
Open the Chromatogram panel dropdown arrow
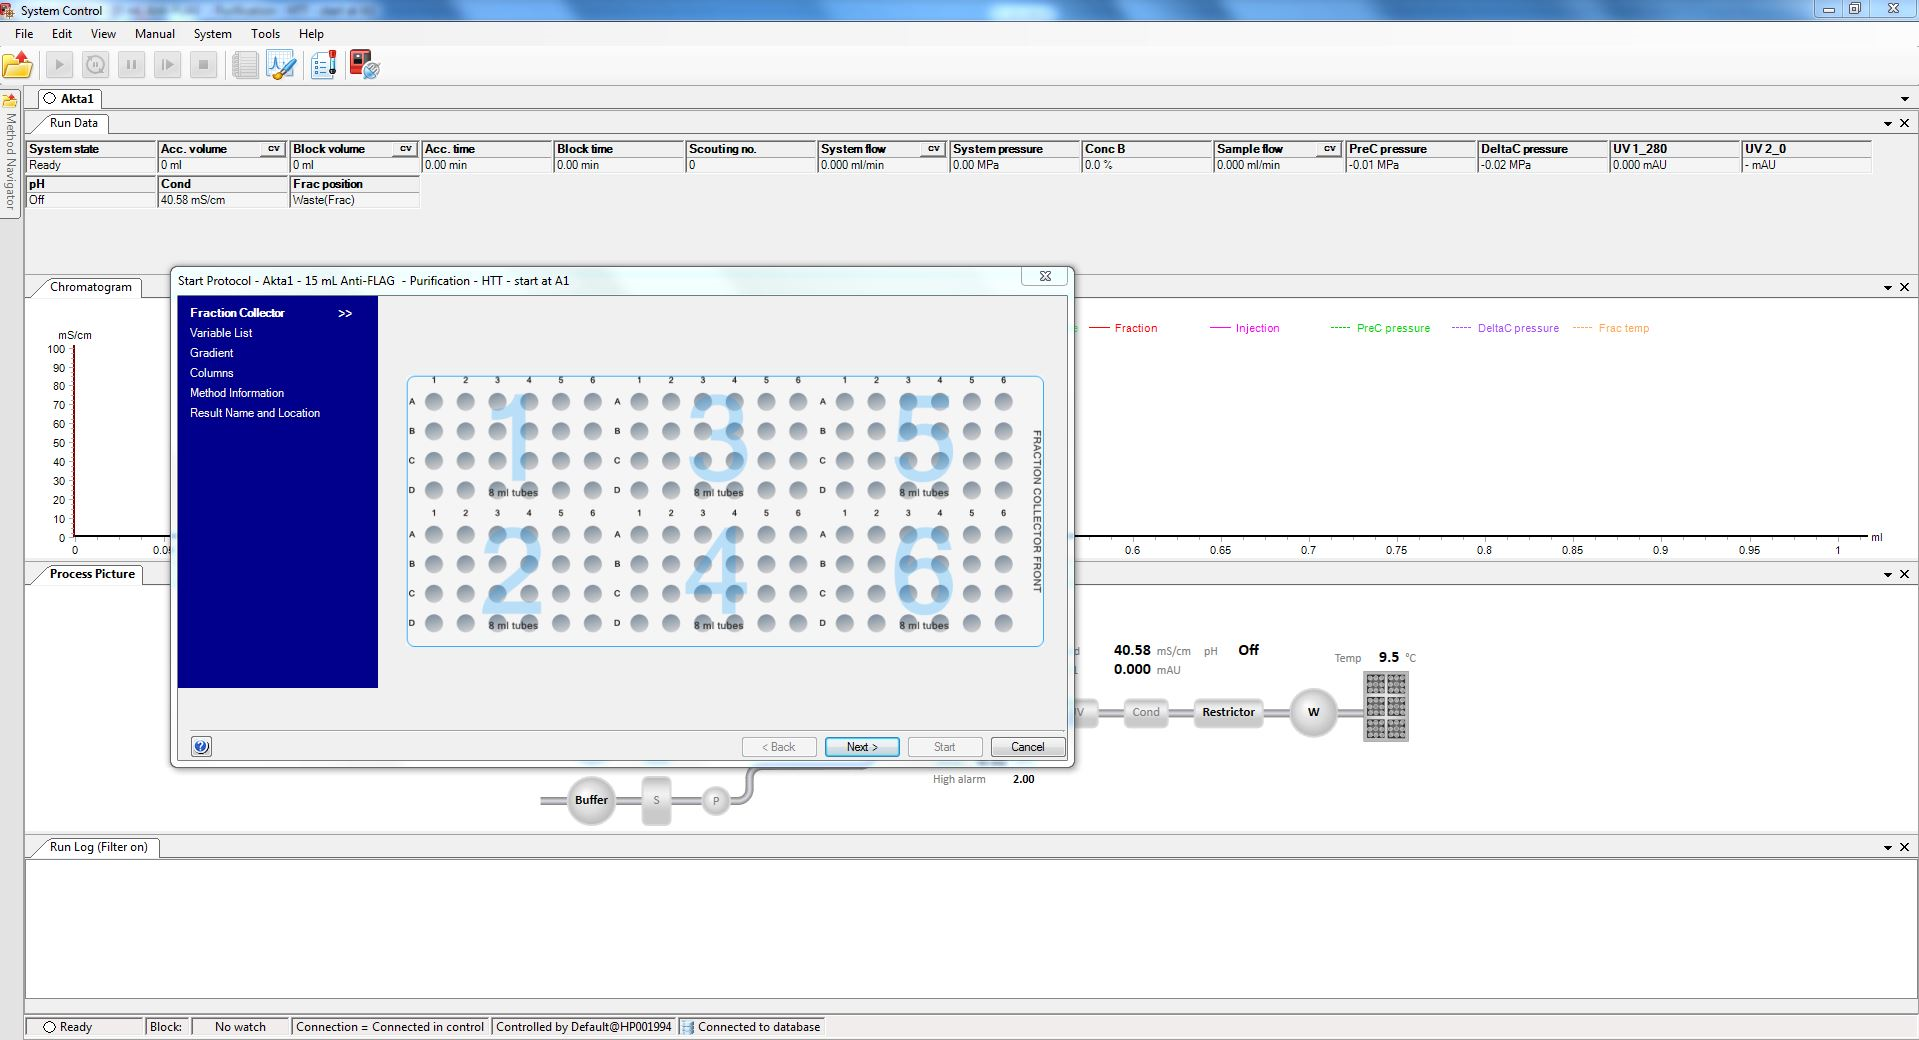pos(1888,288)
